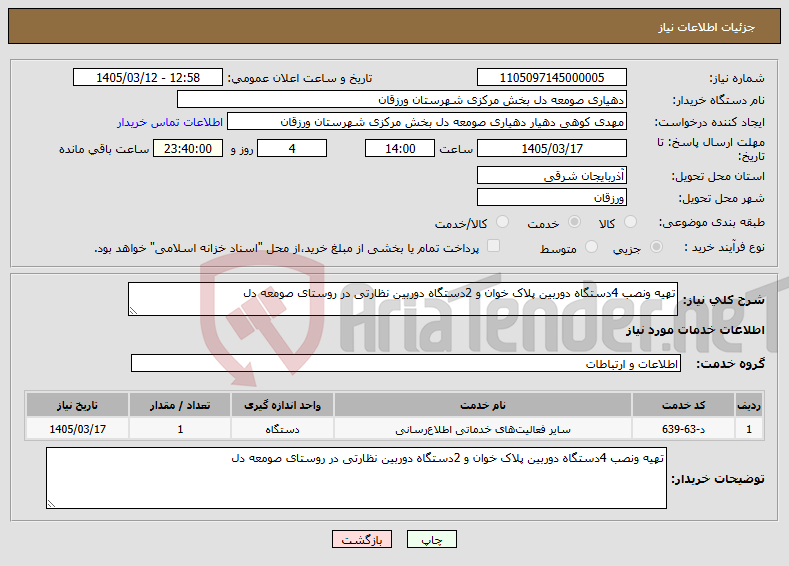Screen dimensions: 789x566
Task: Select the کالا/خدمت radio button
Action: coord(502,222)
